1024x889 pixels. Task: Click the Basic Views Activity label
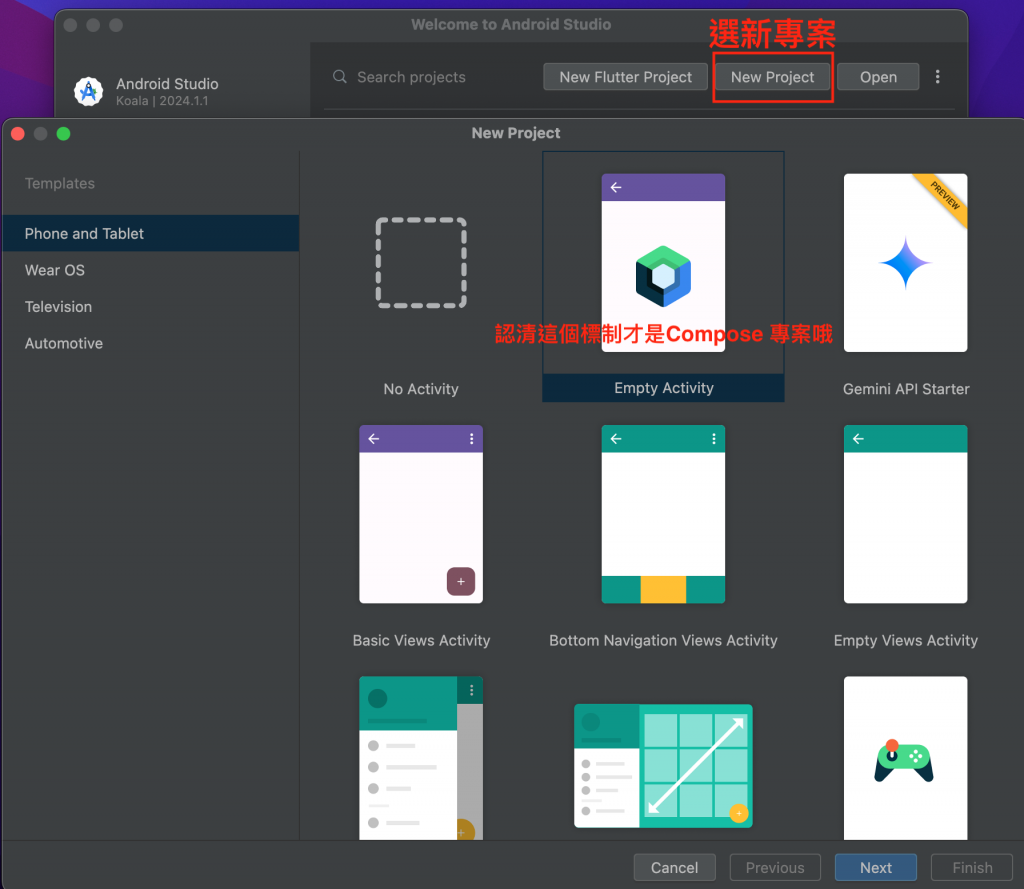(x=421, y=641)
